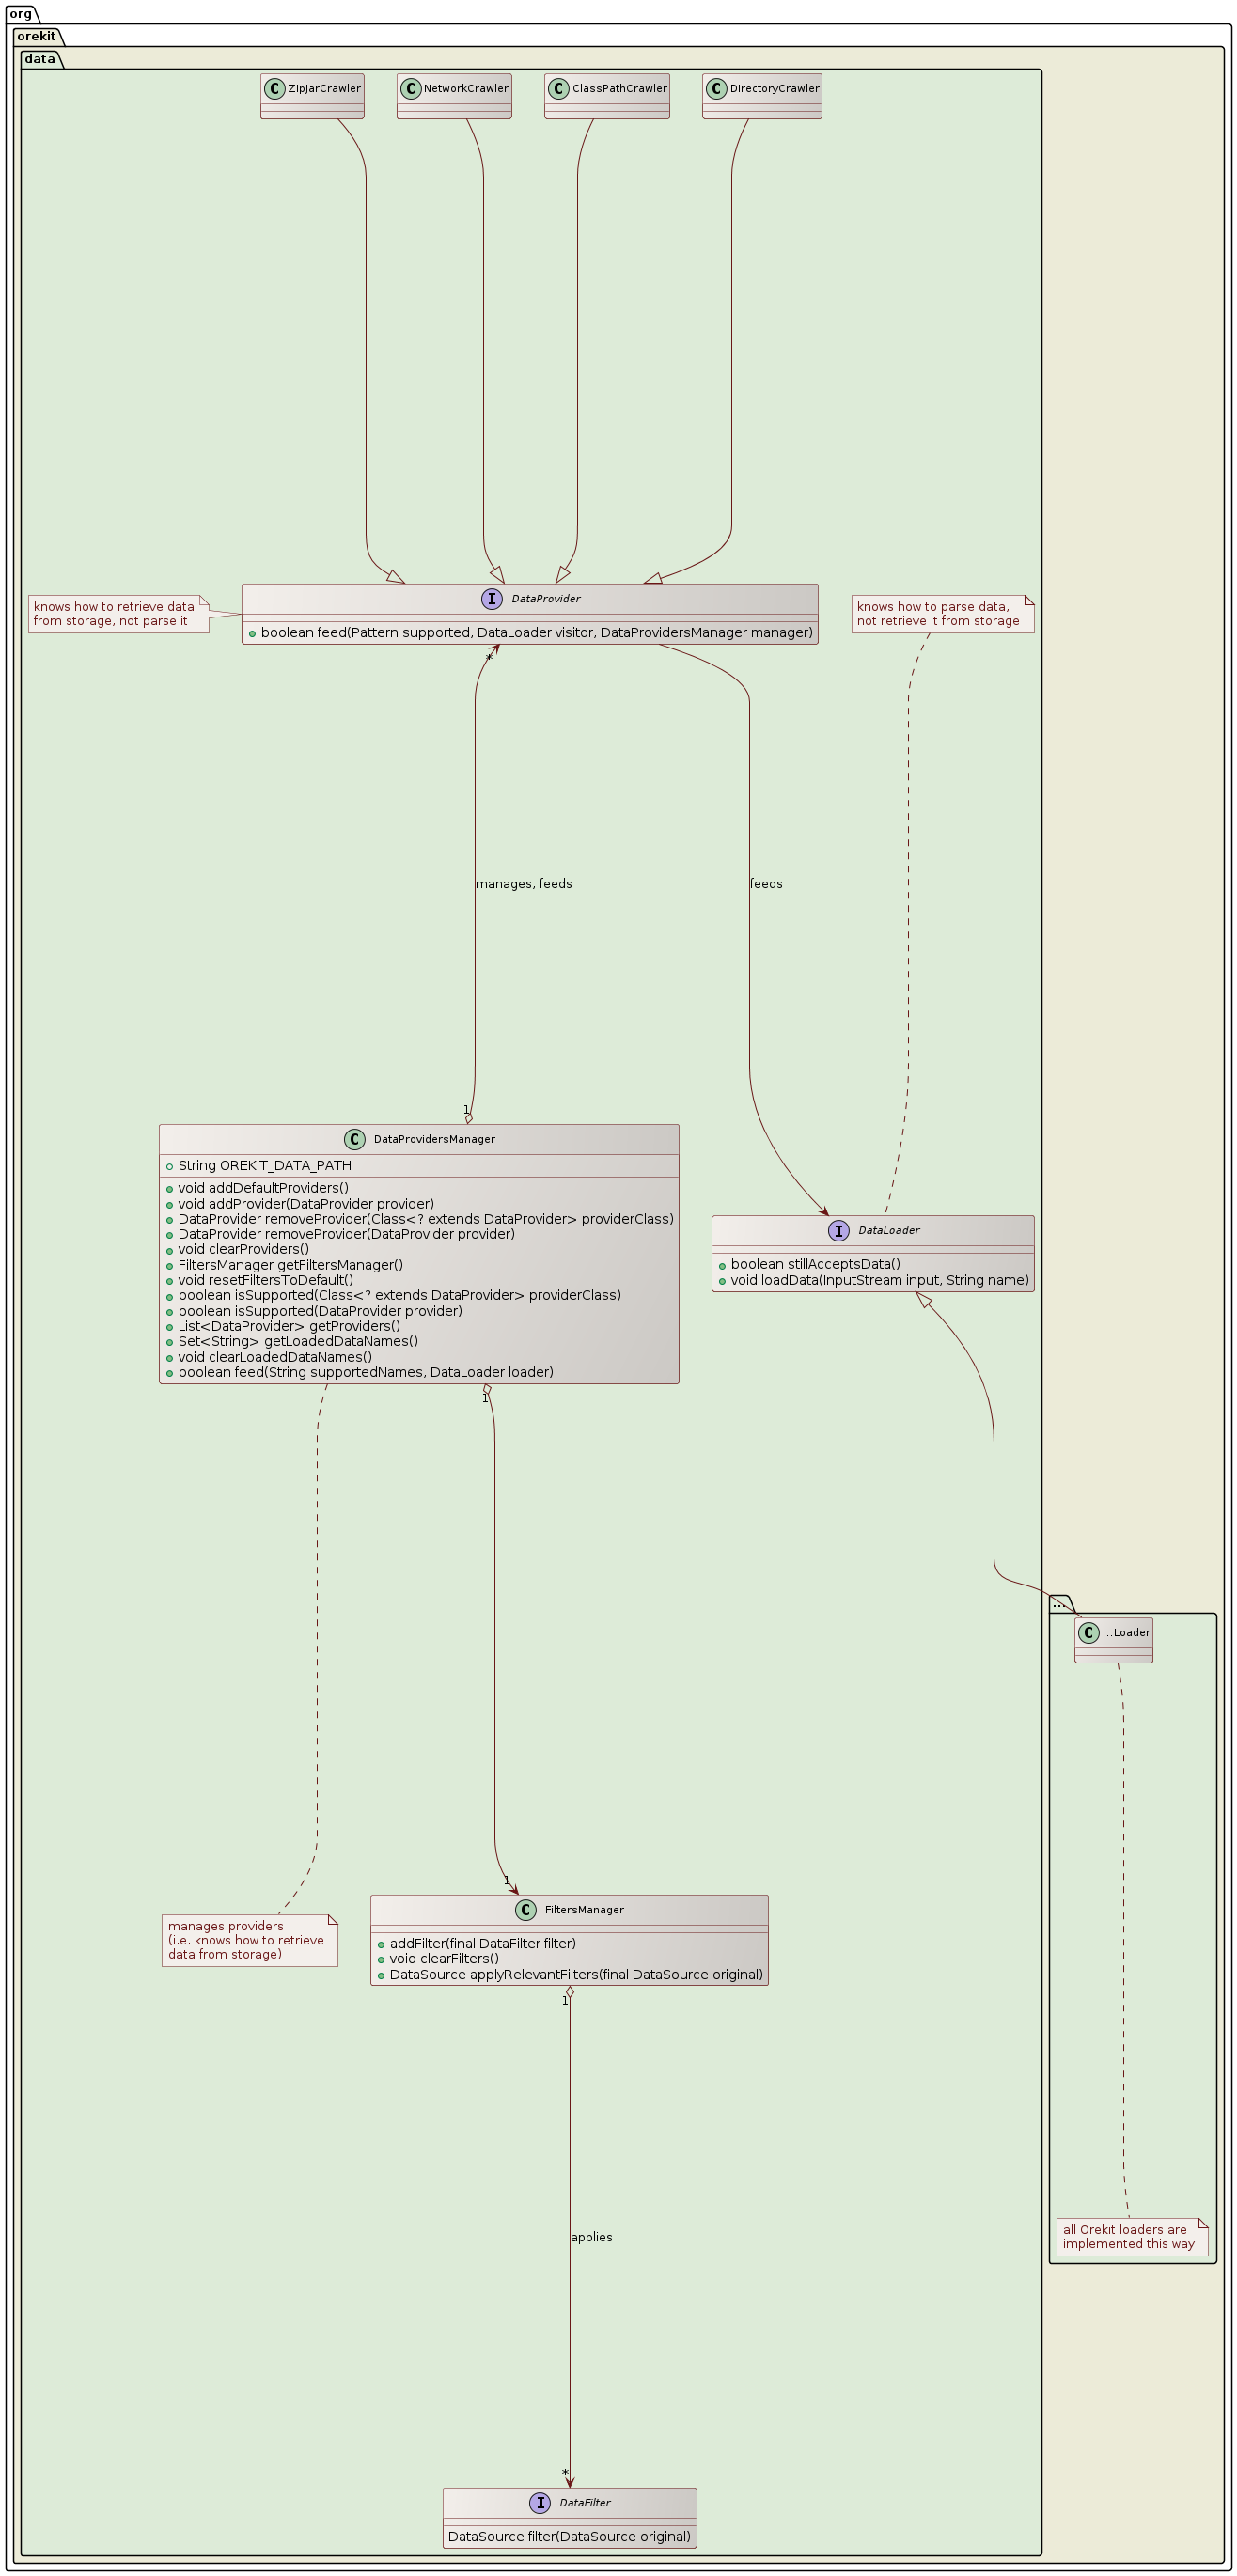Screen dimensions: 1237x2576
Task: Select the DataLoader interface icon
Action: pyautogui.click(x=839, y=1231)
